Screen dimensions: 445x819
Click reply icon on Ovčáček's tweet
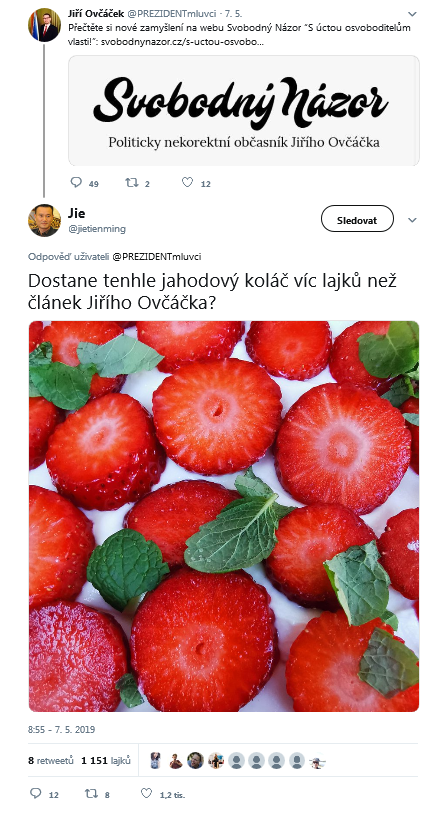76,182
